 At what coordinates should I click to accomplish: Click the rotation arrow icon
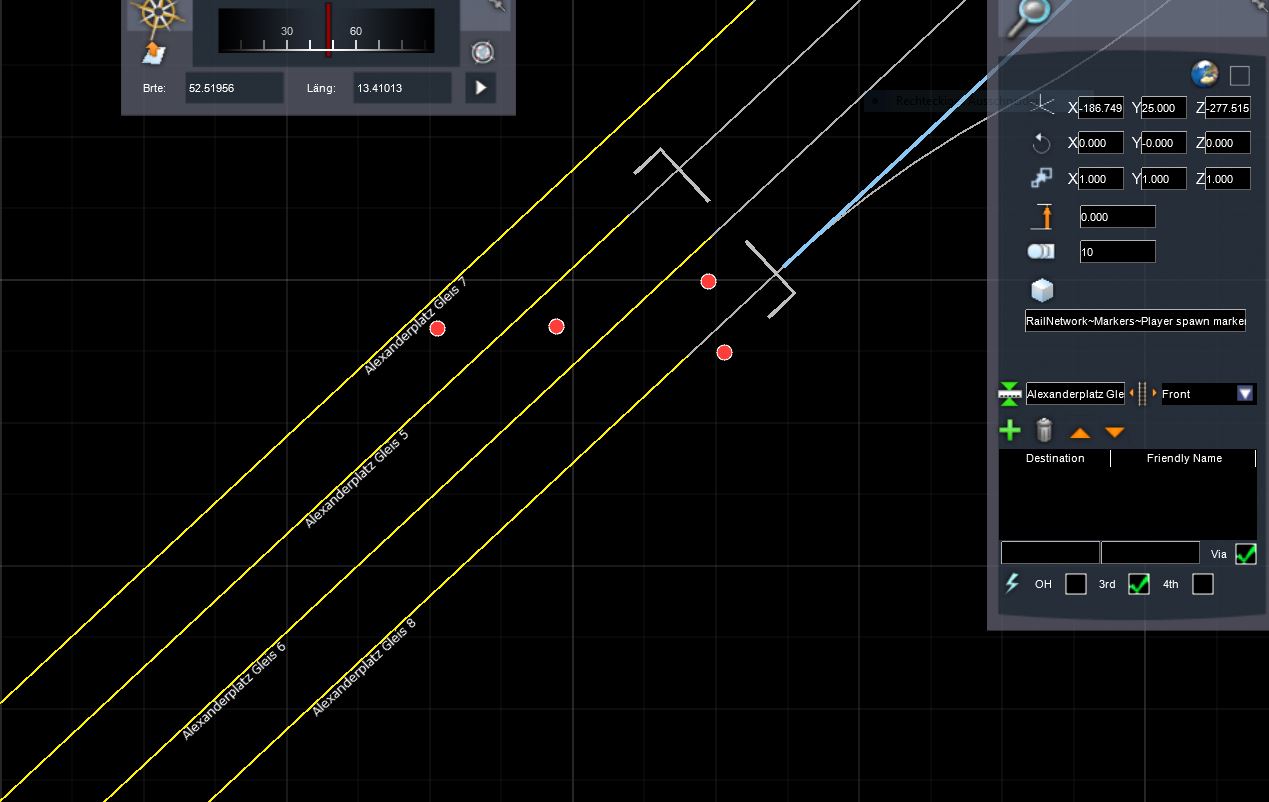pos(1041,143)
